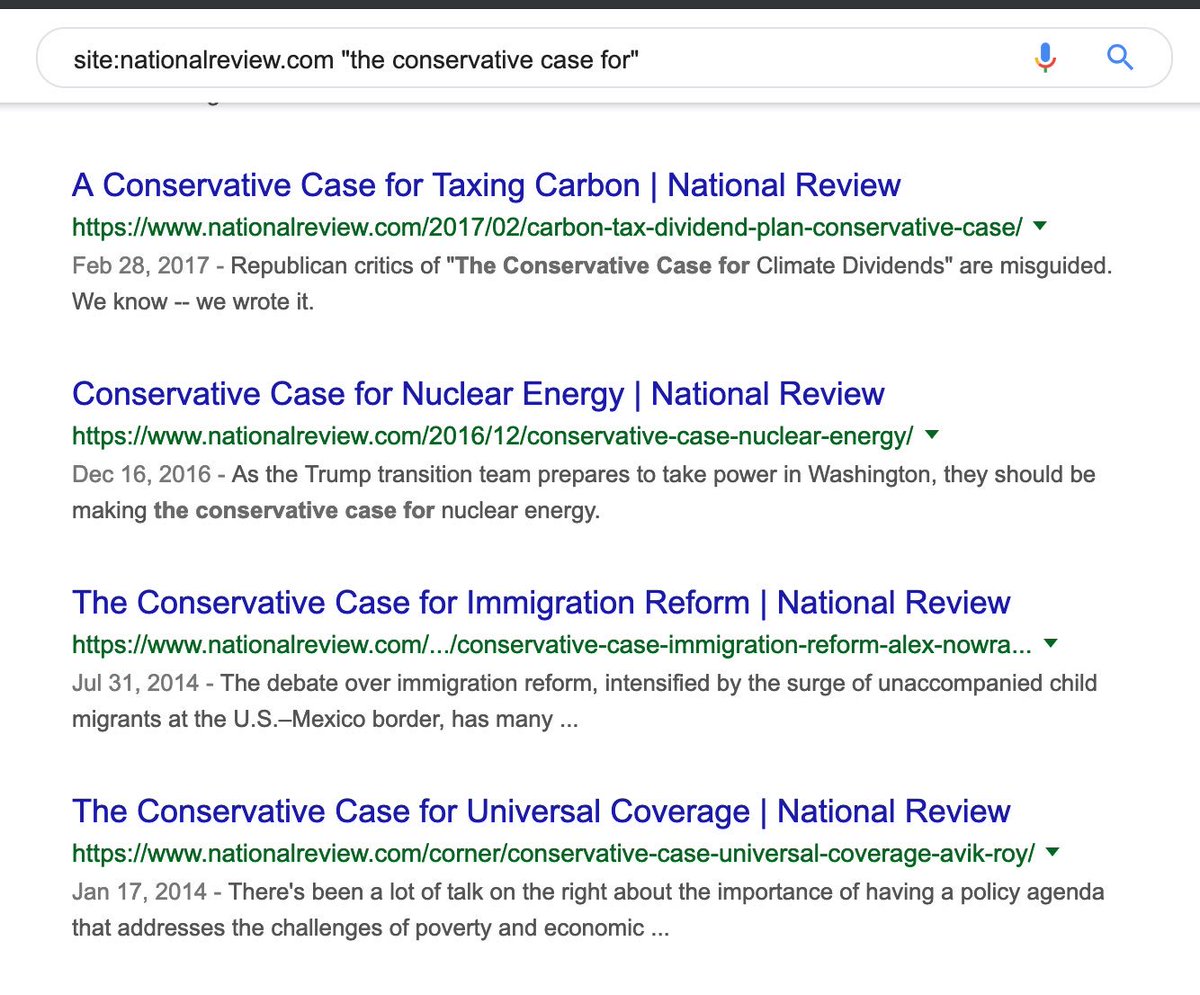Click the conservative-case-nuclear-energy green URL
1200x995 pixels.
493,436
